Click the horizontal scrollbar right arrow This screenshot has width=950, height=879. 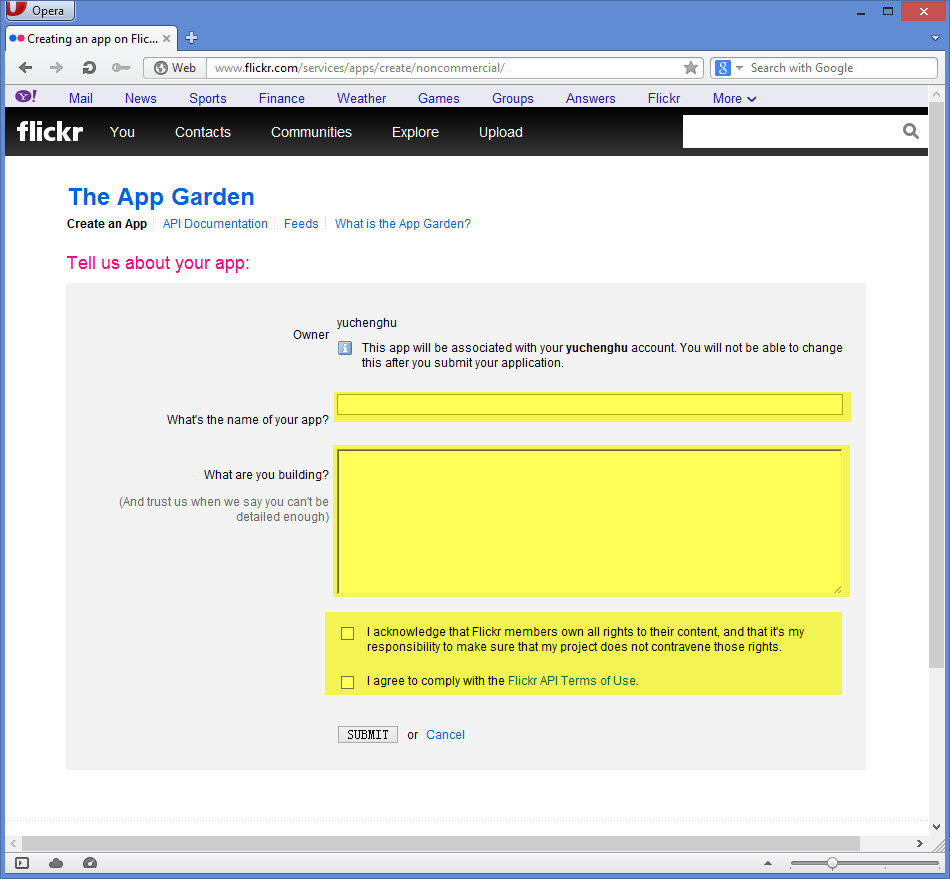click(x=920, y=843)
